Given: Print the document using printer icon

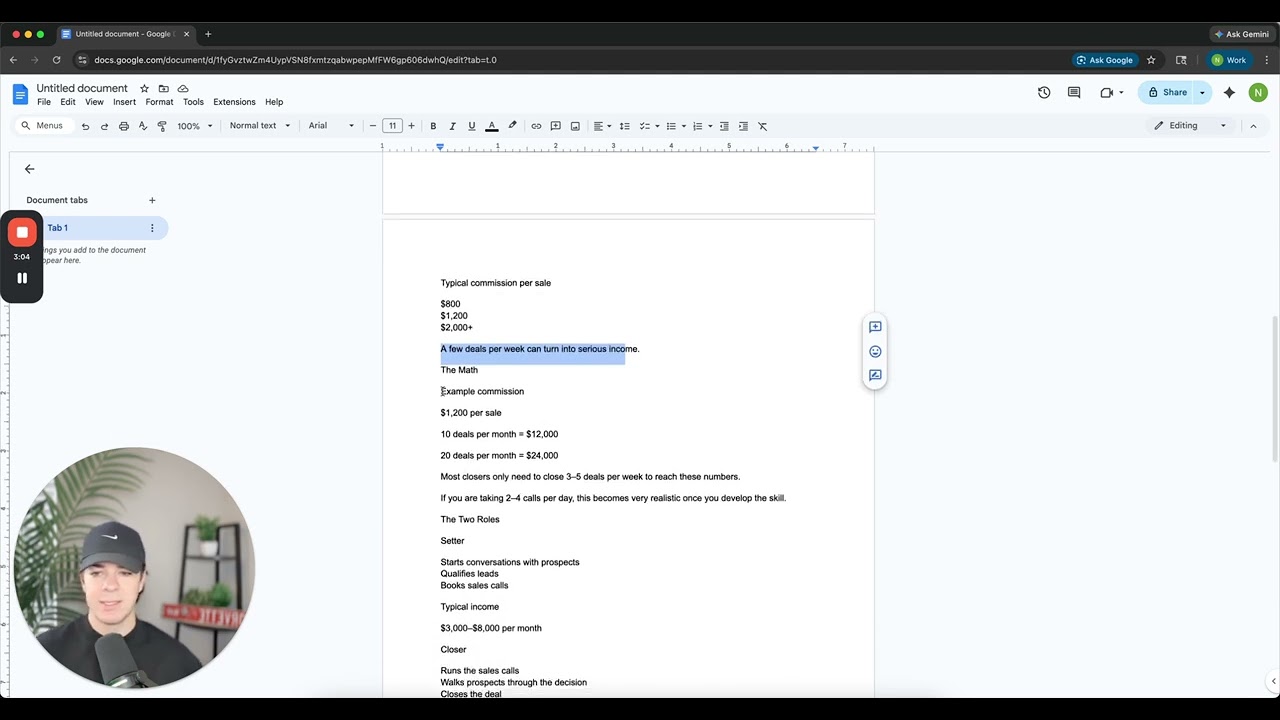Looking at the screenshot, I should (124, 126).
